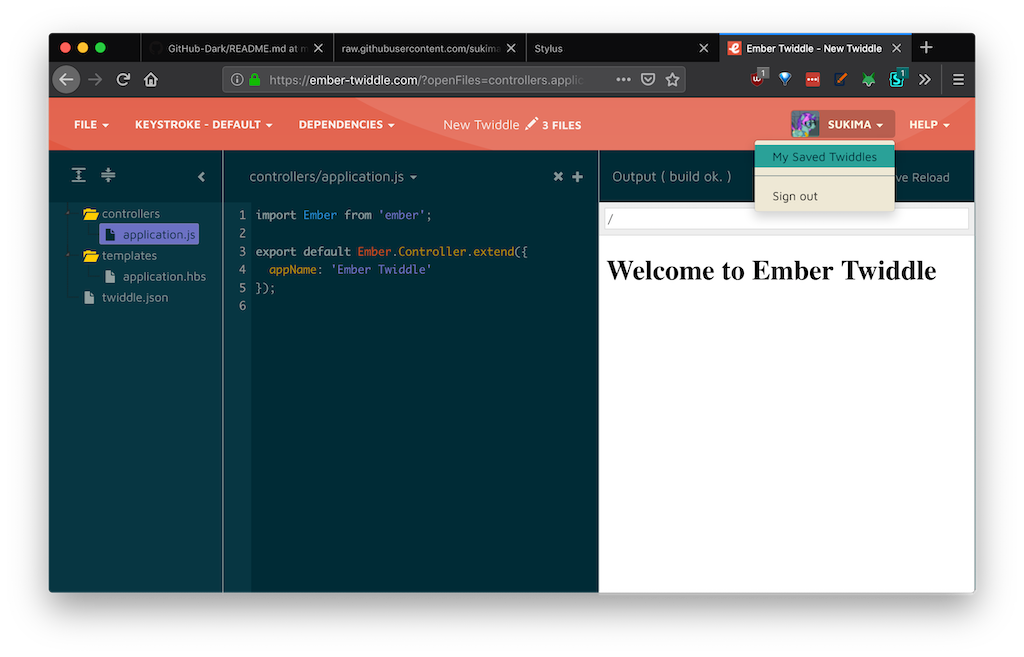The width and height of the screenshot is (1024, 657).
Task: Go back using browser back arrow
Action: click(66, 80)
